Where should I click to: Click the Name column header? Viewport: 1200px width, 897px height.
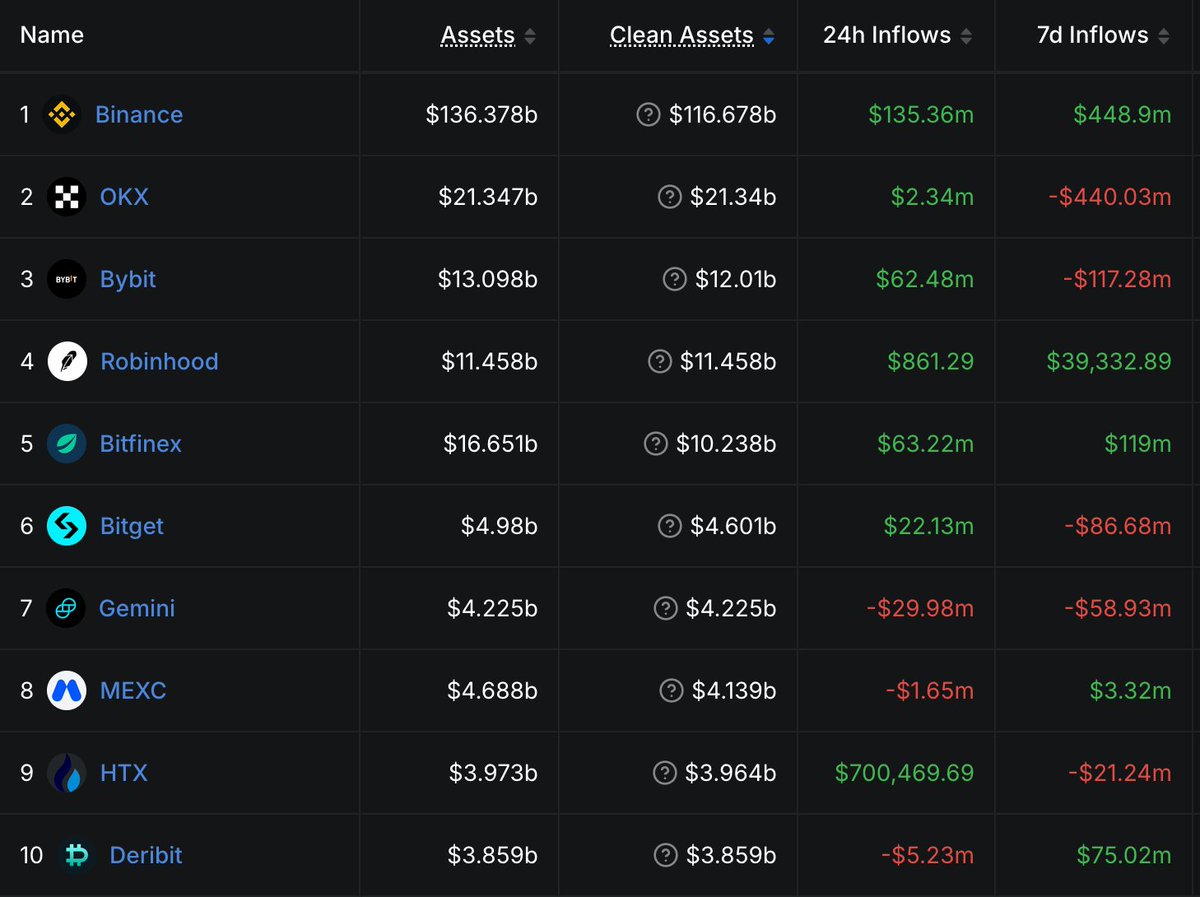[x=52, y=35]
